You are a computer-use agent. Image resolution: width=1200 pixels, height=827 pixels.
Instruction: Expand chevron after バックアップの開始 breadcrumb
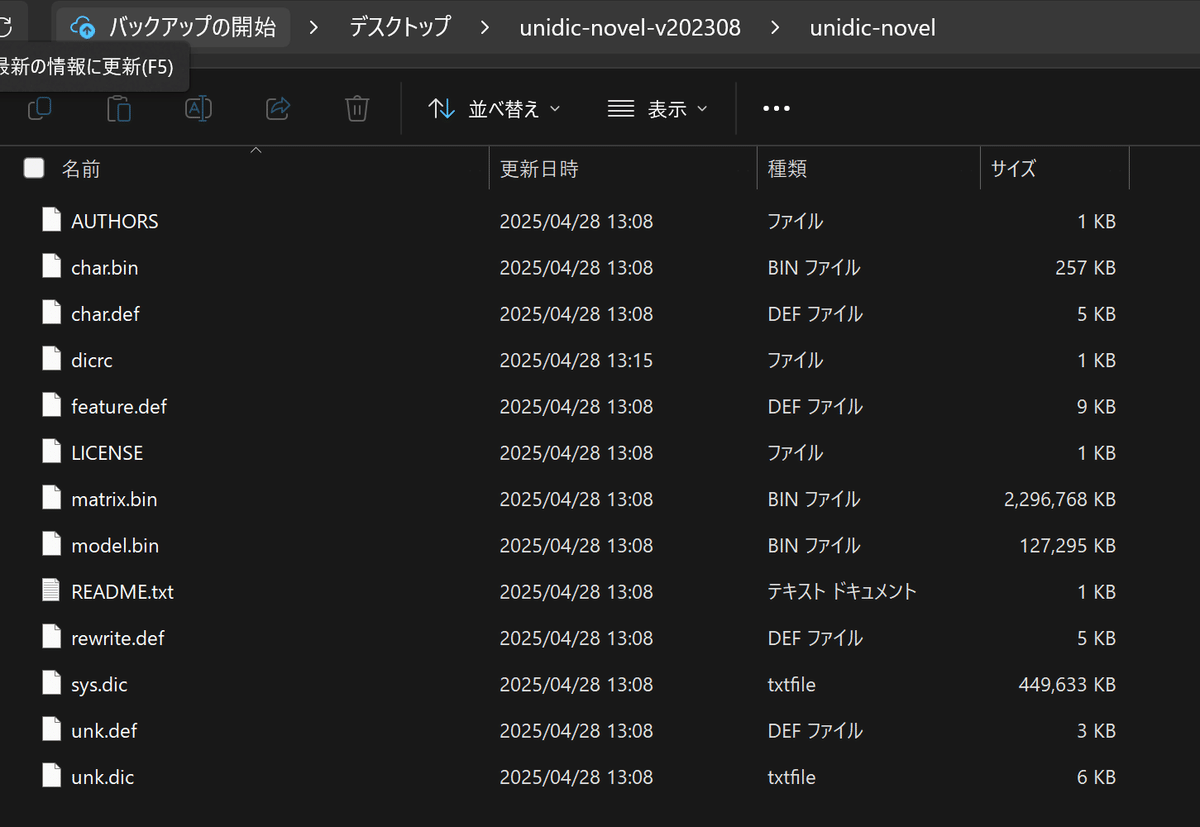pyautogui.click(x=314, y=27)
